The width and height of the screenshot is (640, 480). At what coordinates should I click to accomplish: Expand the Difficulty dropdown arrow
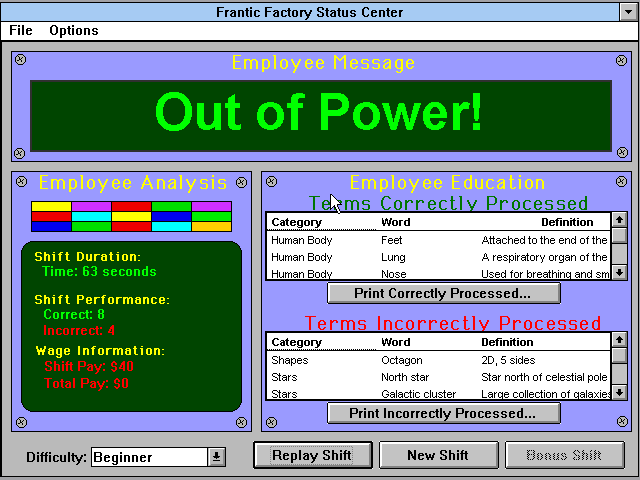pos(217,457)
